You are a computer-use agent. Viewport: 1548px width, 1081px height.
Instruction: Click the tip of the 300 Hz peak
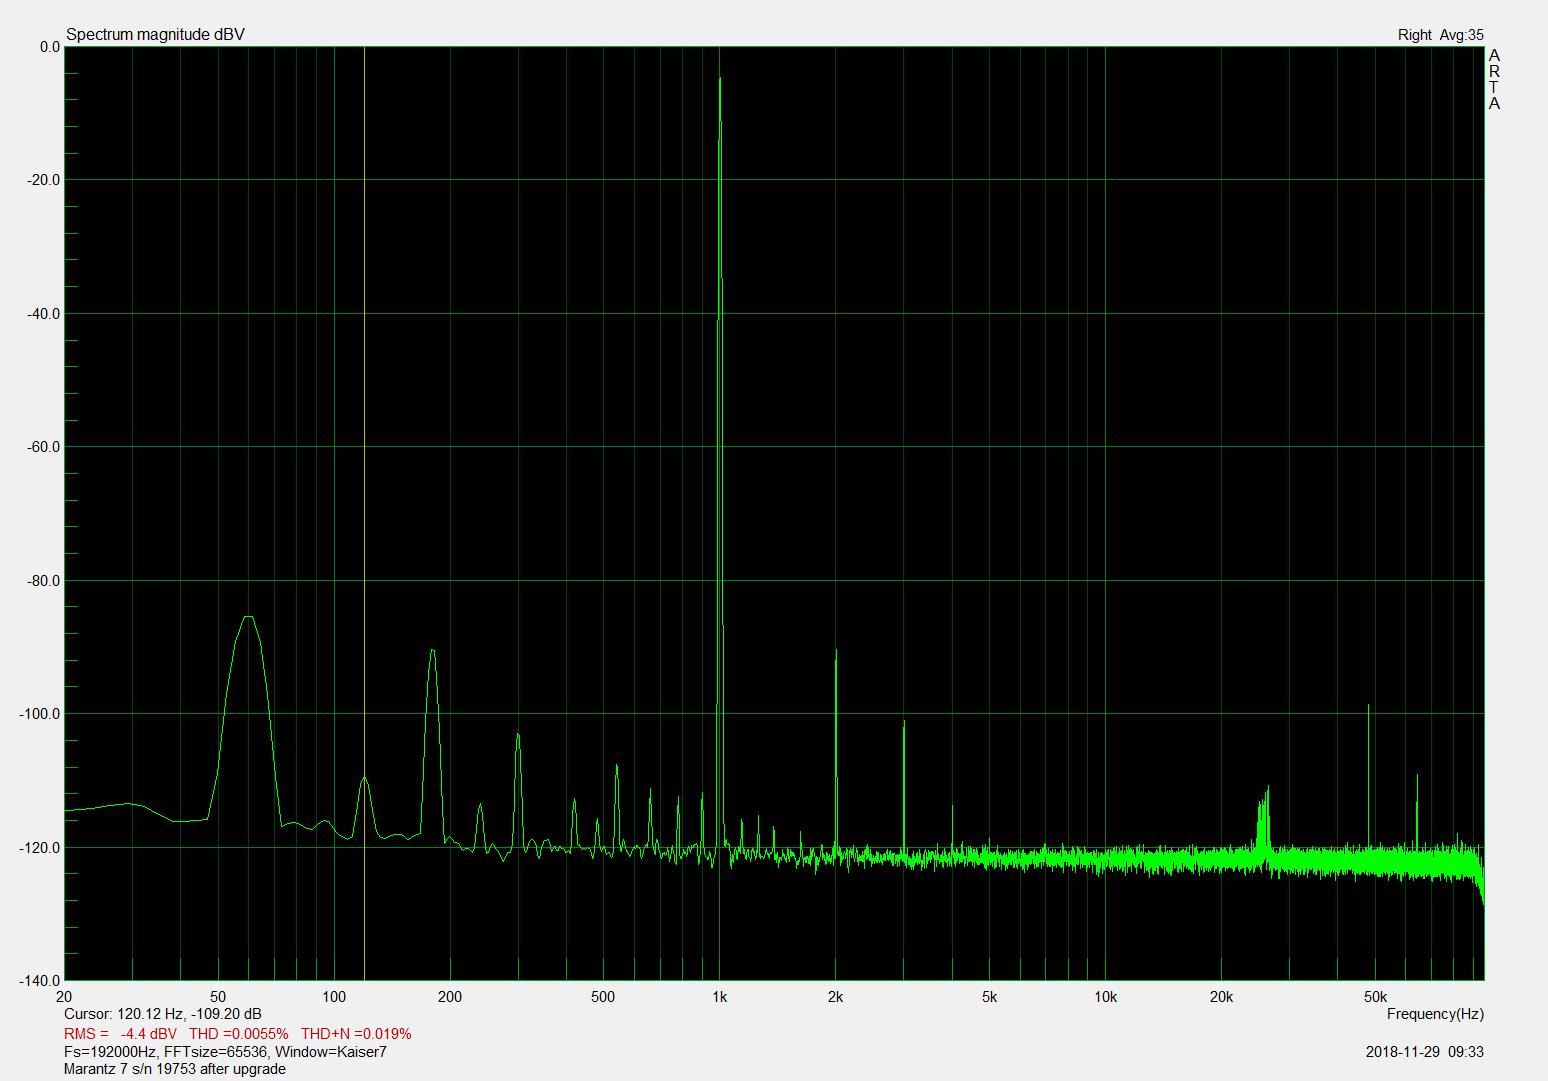(x=518, y=735)
